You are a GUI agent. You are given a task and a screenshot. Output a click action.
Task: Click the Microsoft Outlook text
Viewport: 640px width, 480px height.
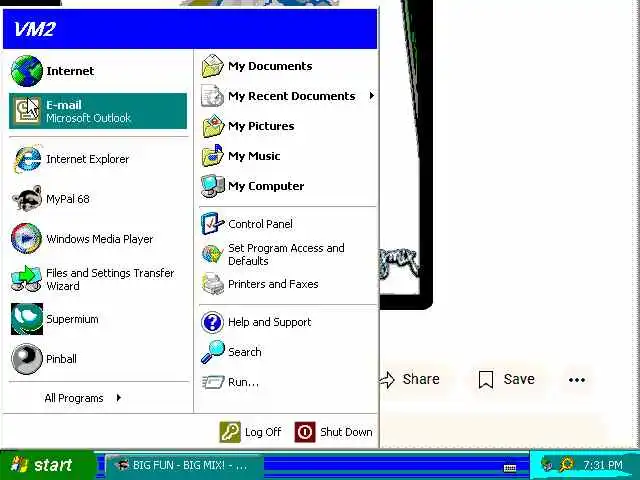[88, 118]
